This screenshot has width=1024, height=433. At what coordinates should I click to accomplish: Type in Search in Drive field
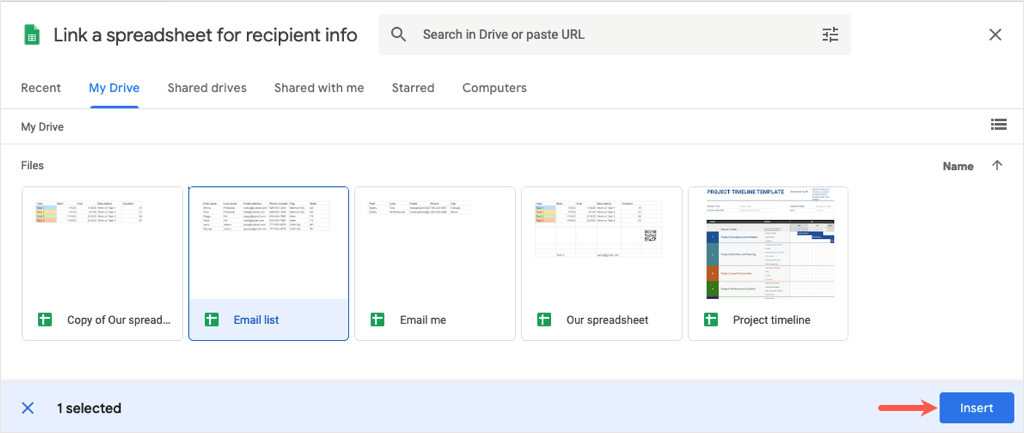(x=610, y=35)
